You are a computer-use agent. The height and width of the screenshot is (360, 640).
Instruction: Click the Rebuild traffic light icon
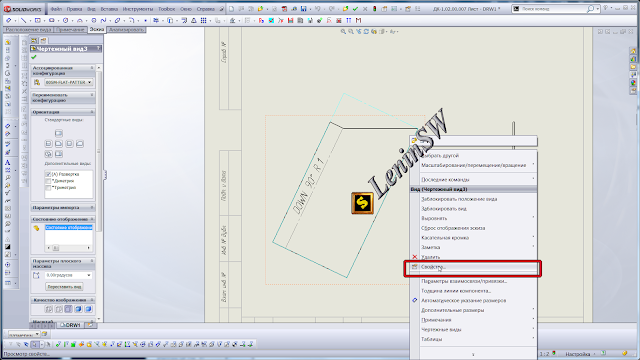375,9
